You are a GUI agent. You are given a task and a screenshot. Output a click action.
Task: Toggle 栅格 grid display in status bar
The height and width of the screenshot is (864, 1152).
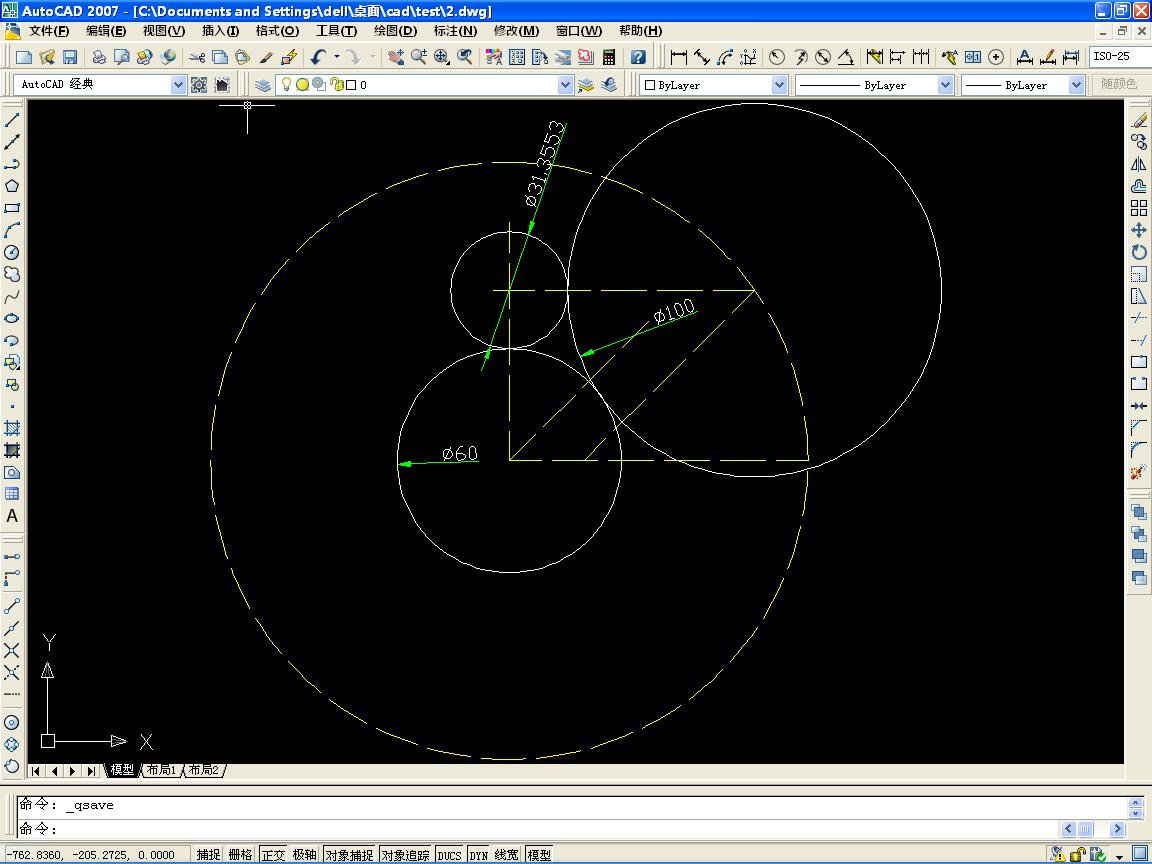click(240, 854)
